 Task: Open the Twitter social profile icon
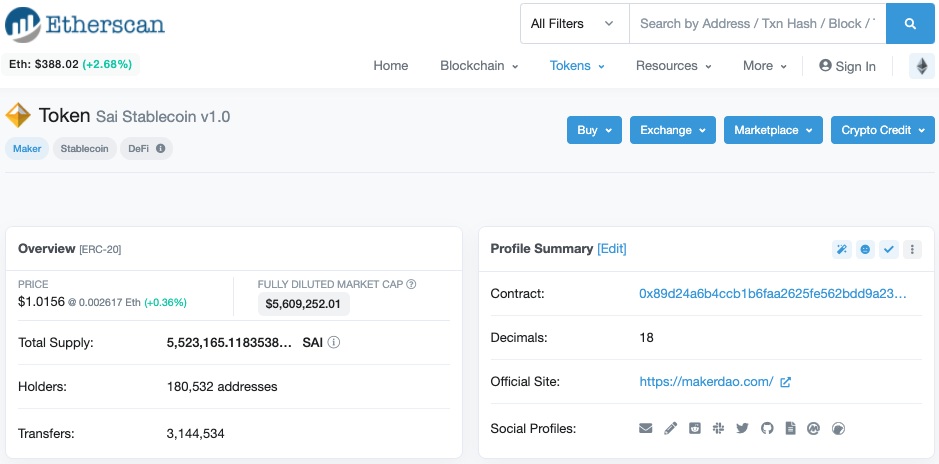click(743, 428)
